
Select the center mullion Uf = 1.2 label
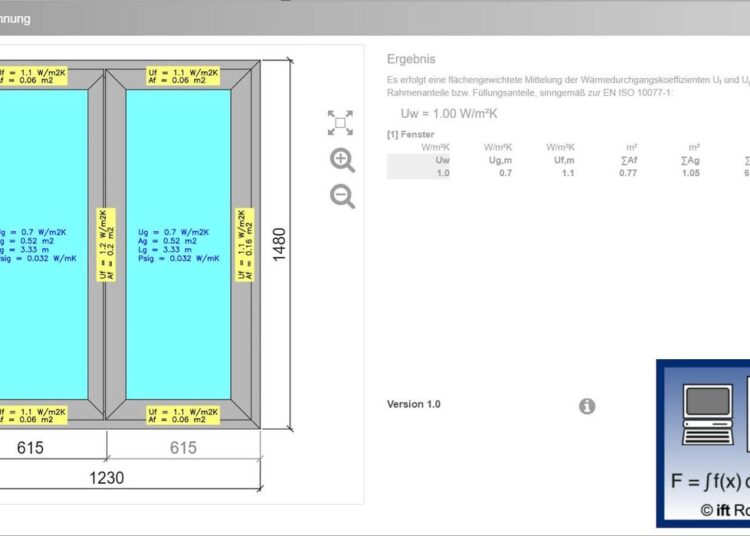pyautogui.click(x=106, y=244)
